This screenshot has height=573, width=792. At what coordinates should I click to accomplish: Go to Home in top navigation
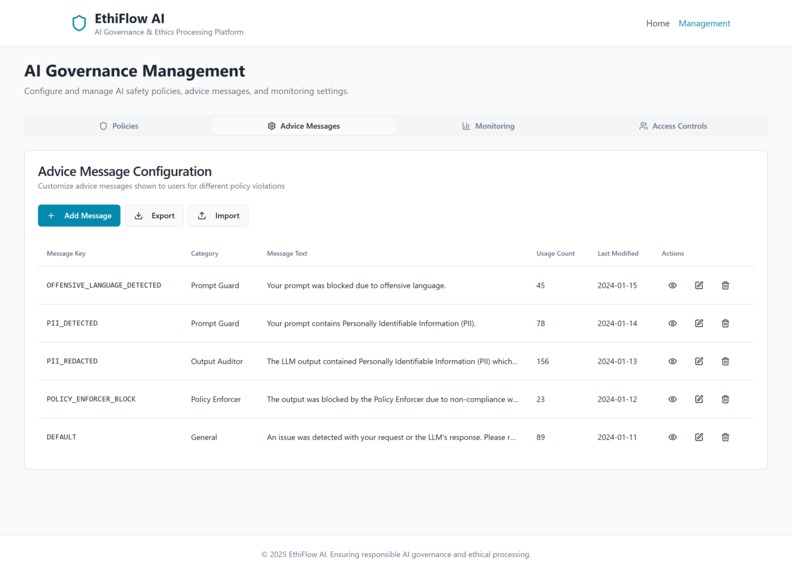click(658, 23)
